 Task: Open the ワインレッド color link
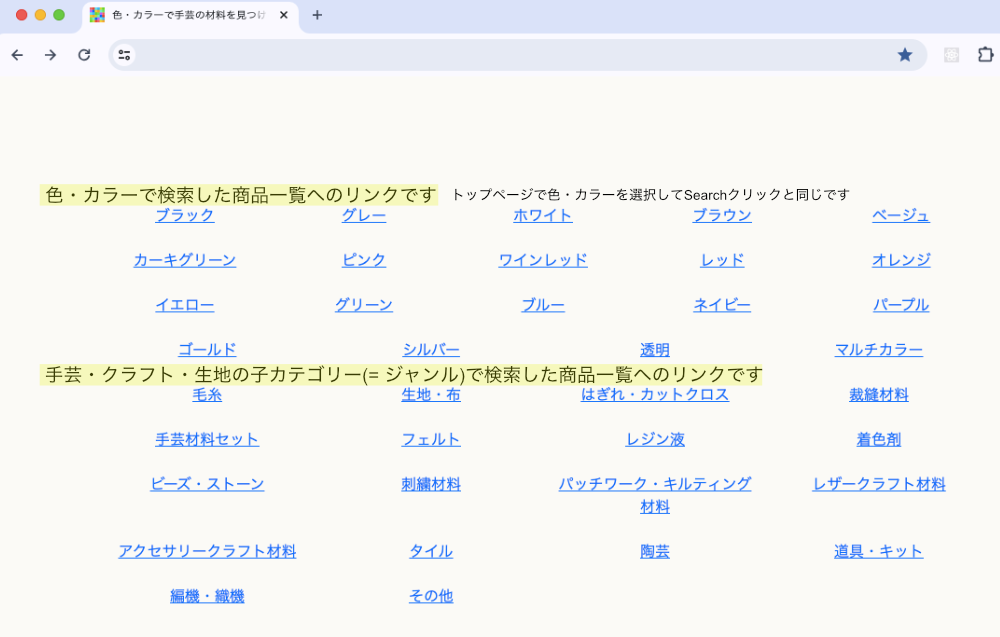pyautogui.click(x=543, y=260)
